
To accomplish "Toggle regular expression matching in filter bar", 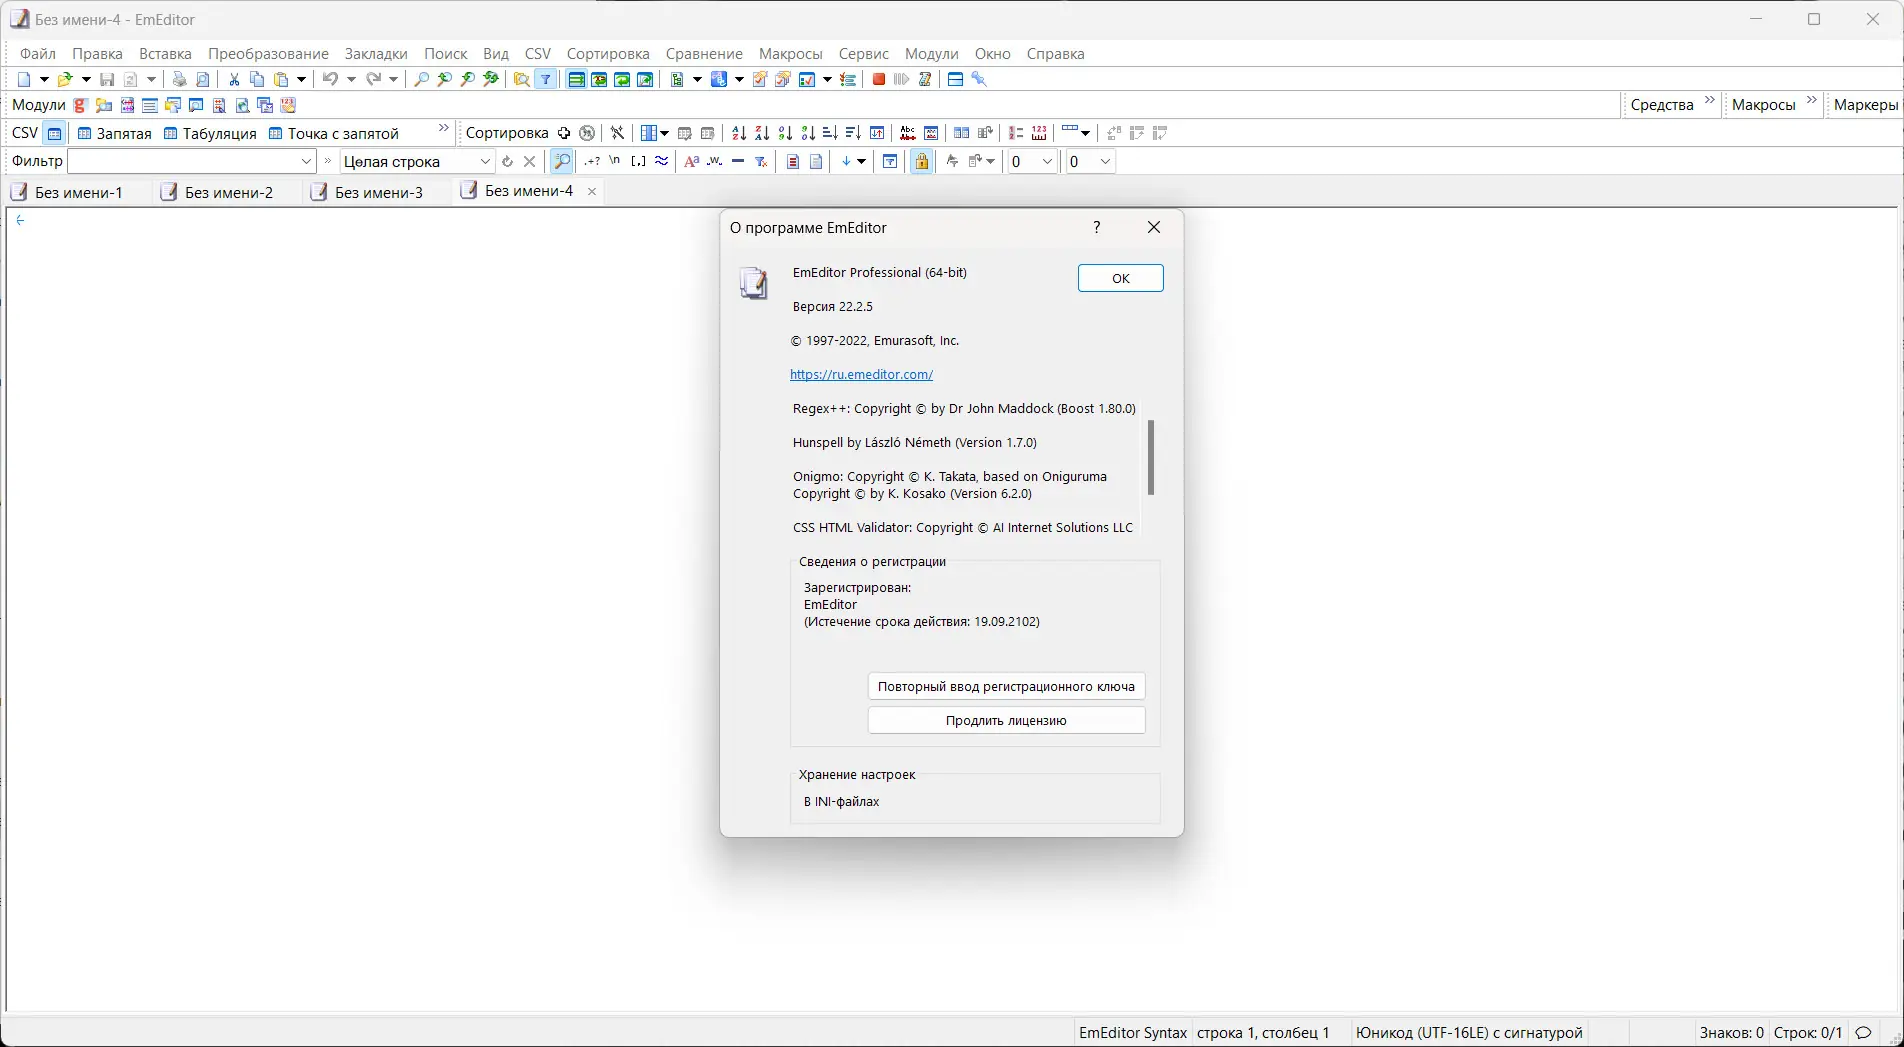I will tap(592, 161).
